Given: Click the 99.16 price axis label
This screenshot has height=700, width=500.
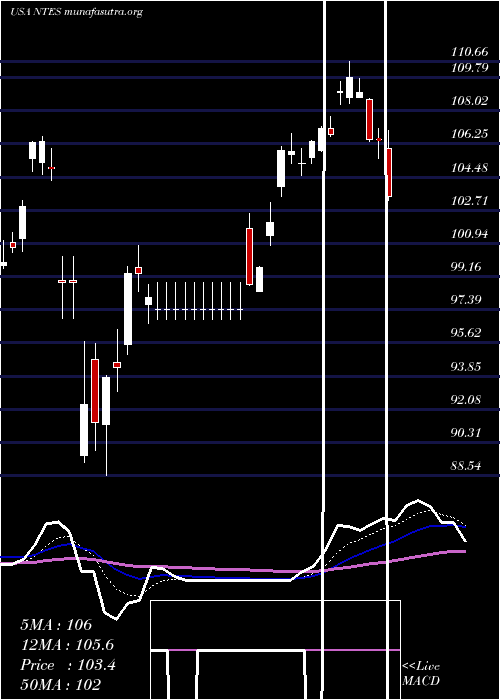Looking at the screenshot, I should [467, 267].
